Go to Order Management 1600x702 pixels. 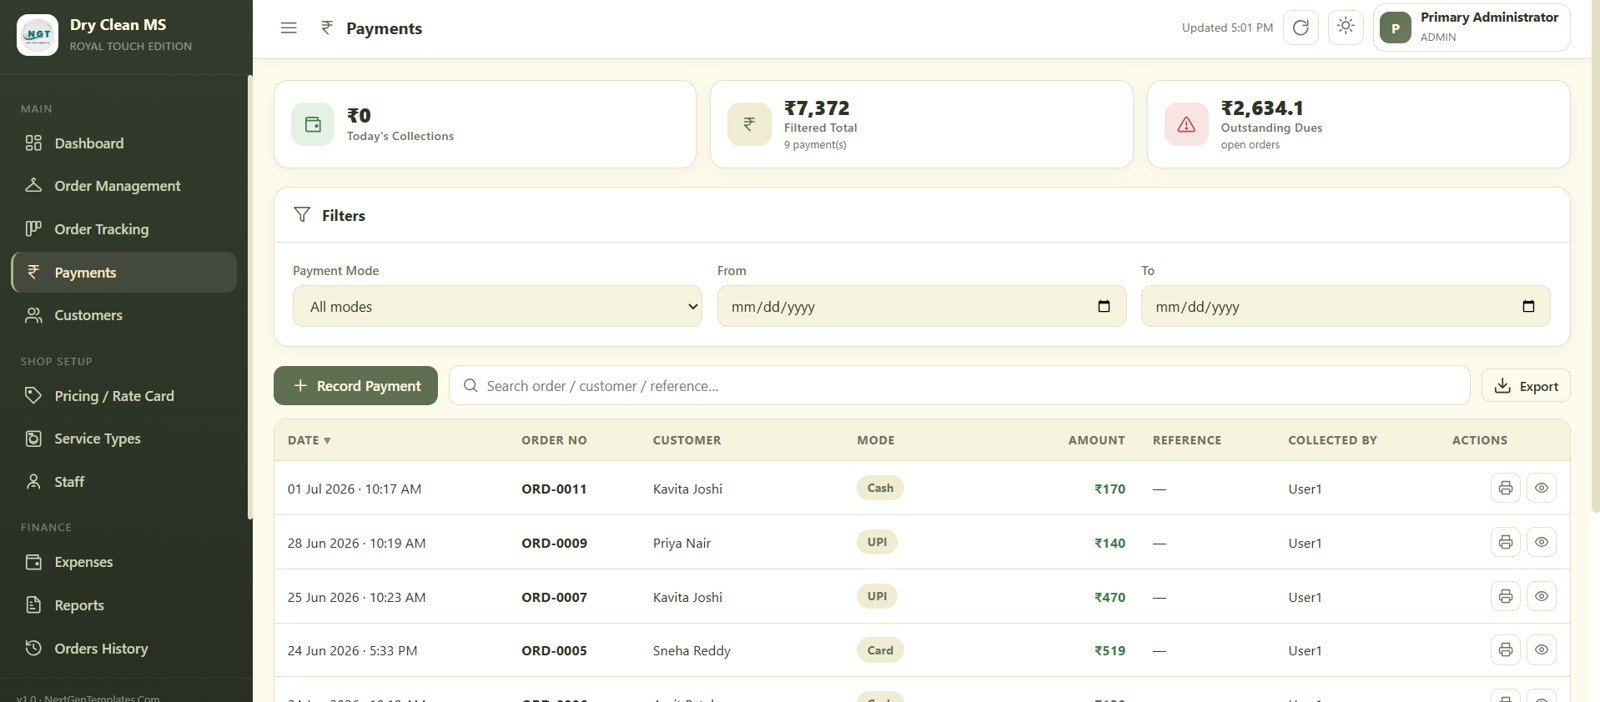click(x=124, y=186)
